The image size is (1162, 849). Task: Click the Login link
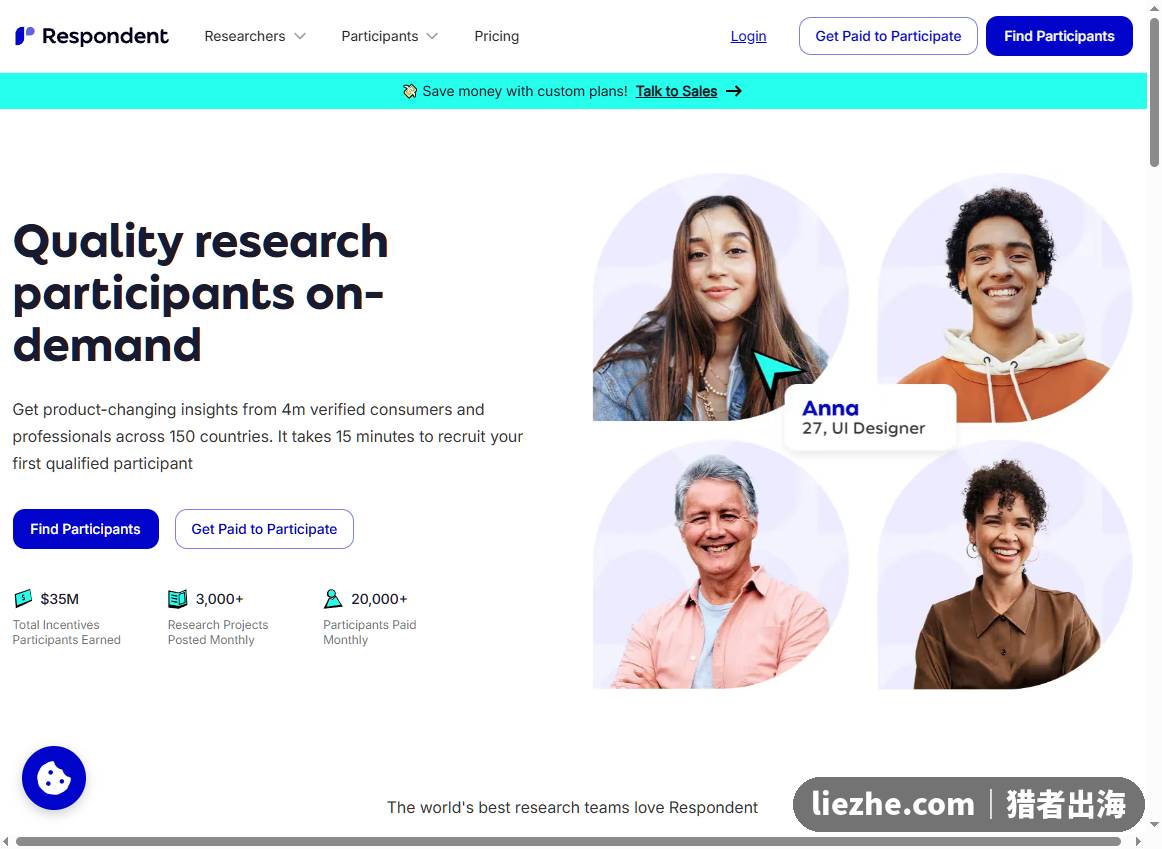point(748,36)
